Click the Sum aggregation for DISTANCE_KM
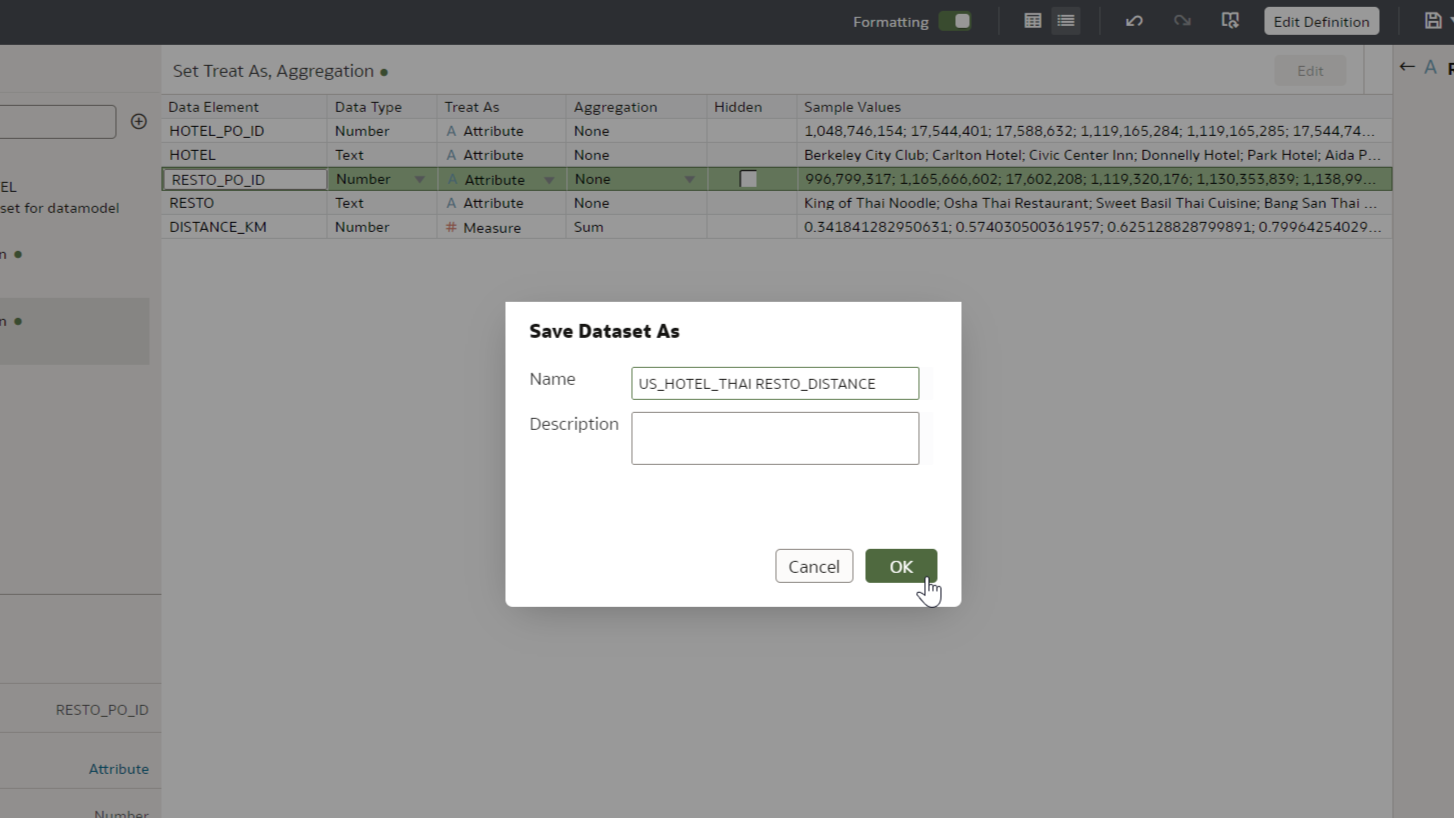 click(588, 227)
